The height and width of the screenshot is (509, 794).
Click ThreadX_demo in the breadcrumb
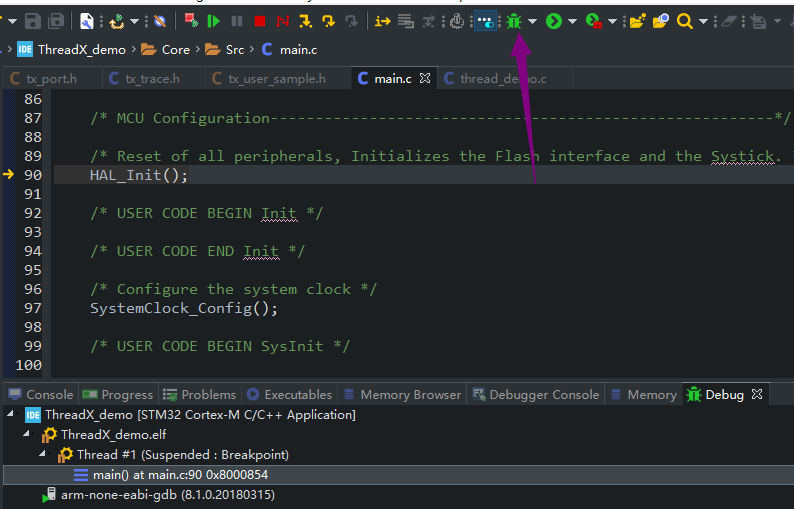(82, 50)
